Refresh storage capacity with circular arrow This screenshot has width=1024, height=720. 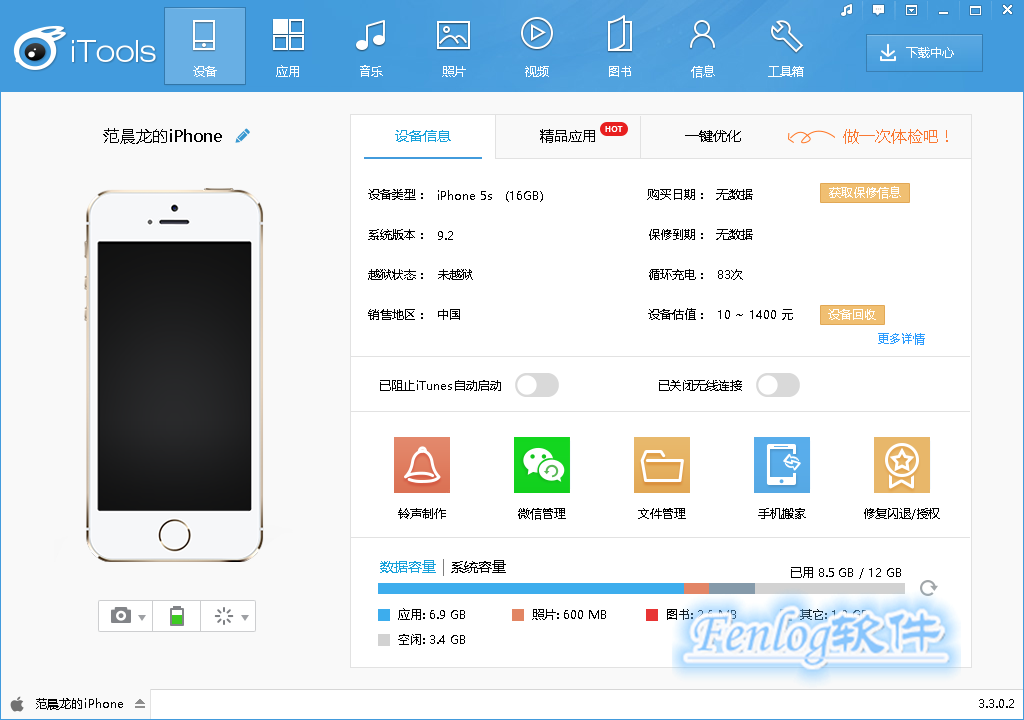(928, 588)
